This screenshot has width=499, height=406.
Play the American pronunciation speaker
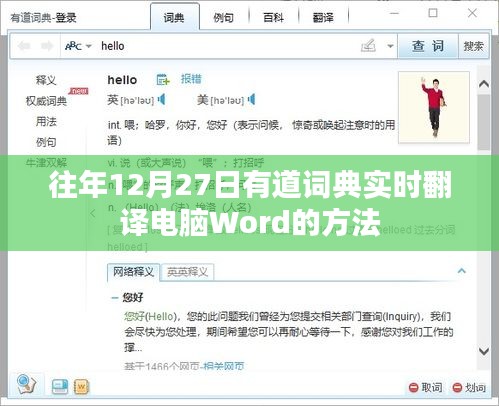click(252, 99)
